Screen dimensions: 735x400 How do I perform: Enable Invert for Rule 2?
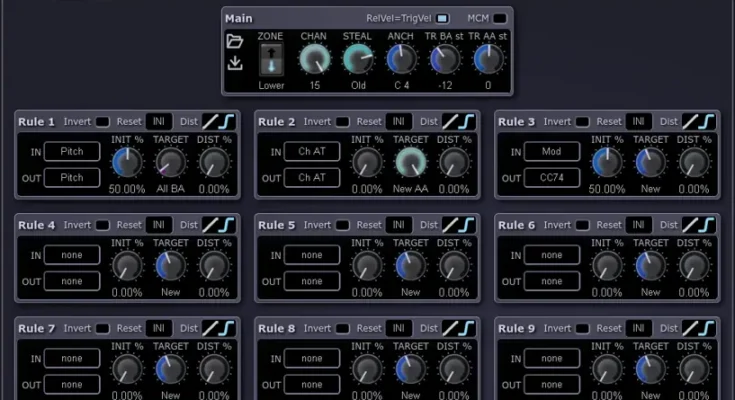(343, 122)
